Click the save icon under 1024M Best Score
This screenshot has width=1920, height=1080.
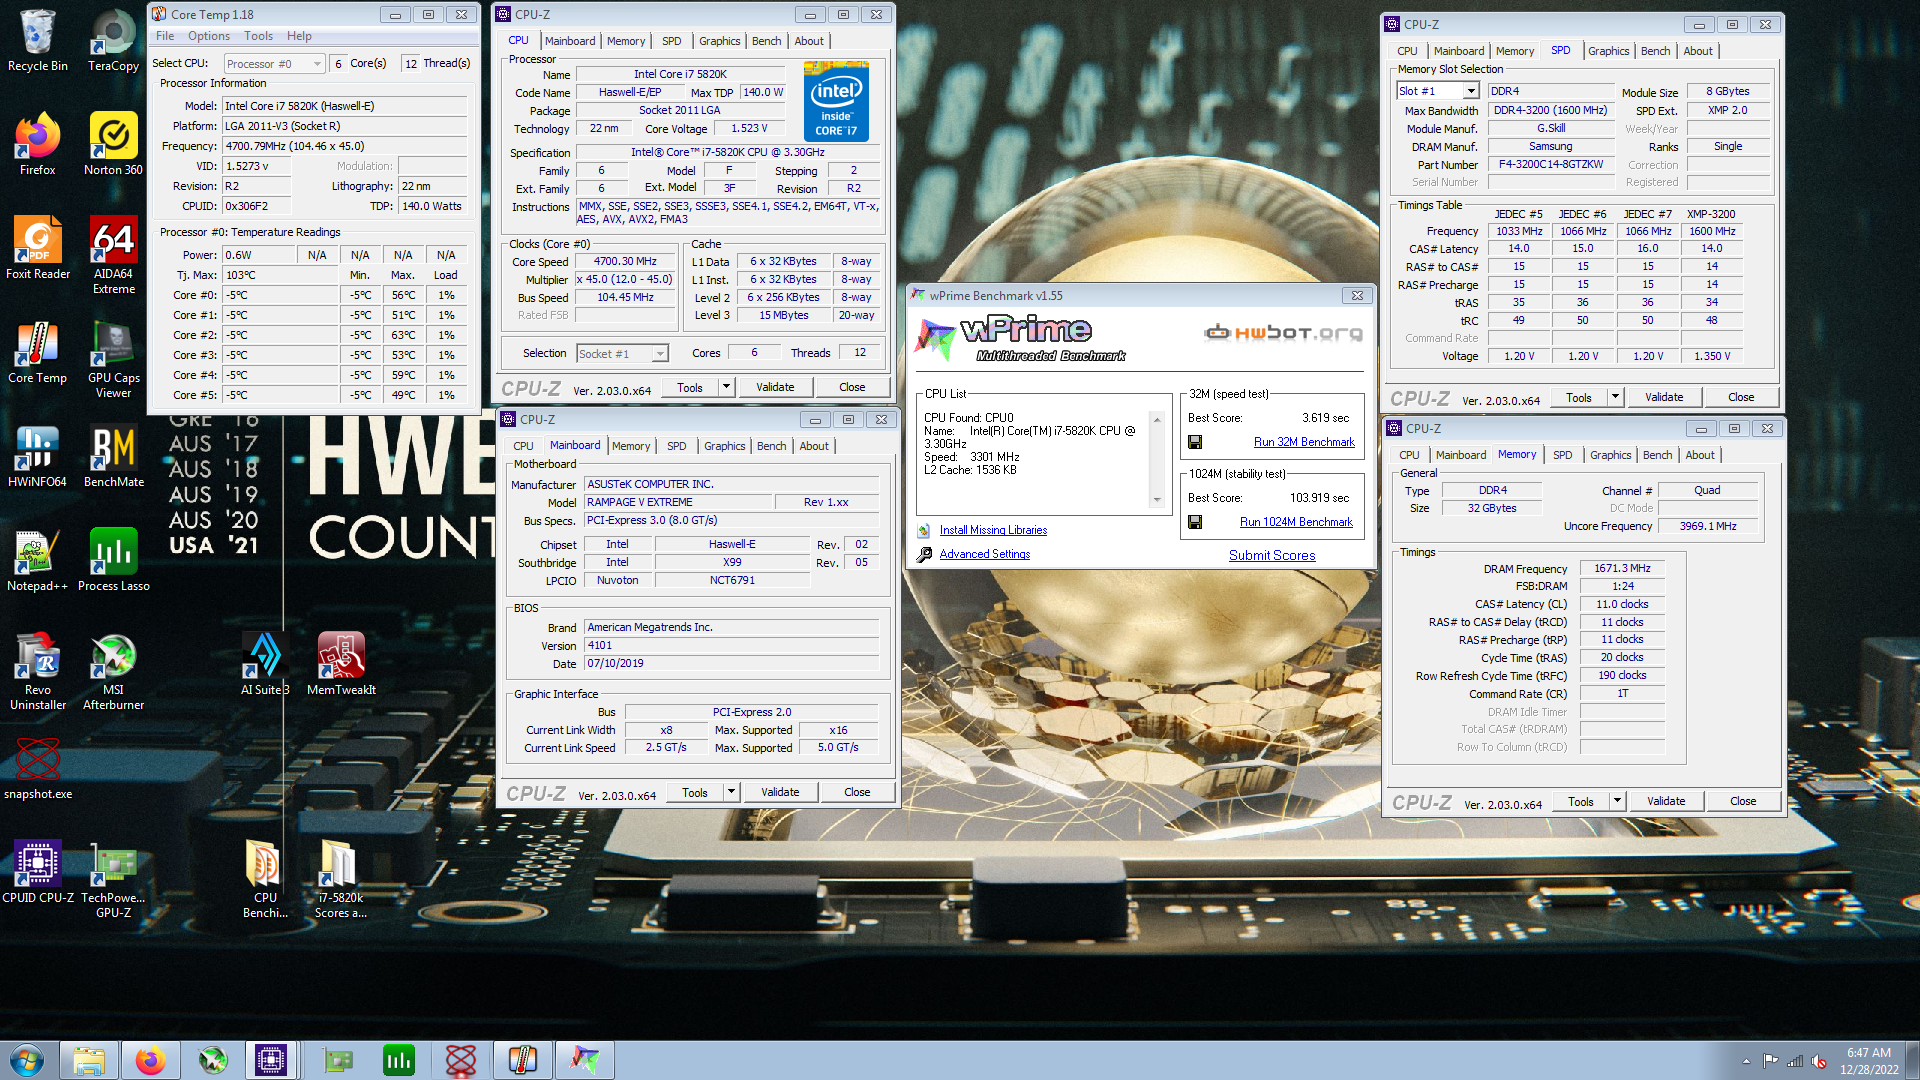[x=1195, y=522]
